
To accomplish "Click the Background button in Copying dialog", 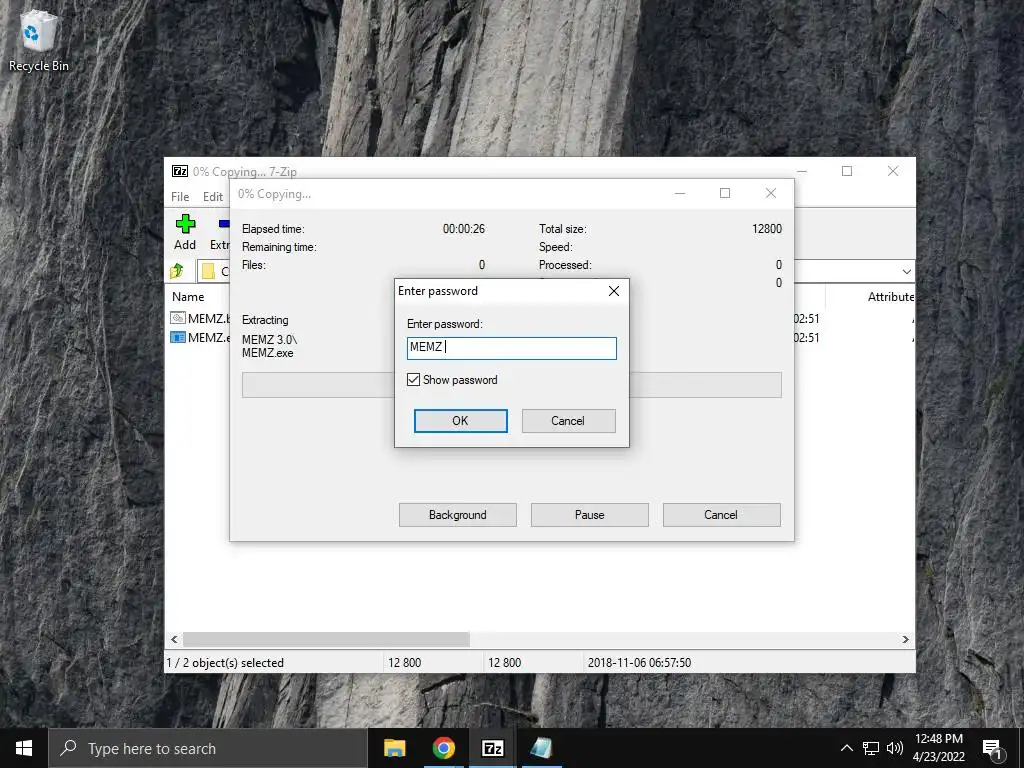I will (x=458, y=515).
